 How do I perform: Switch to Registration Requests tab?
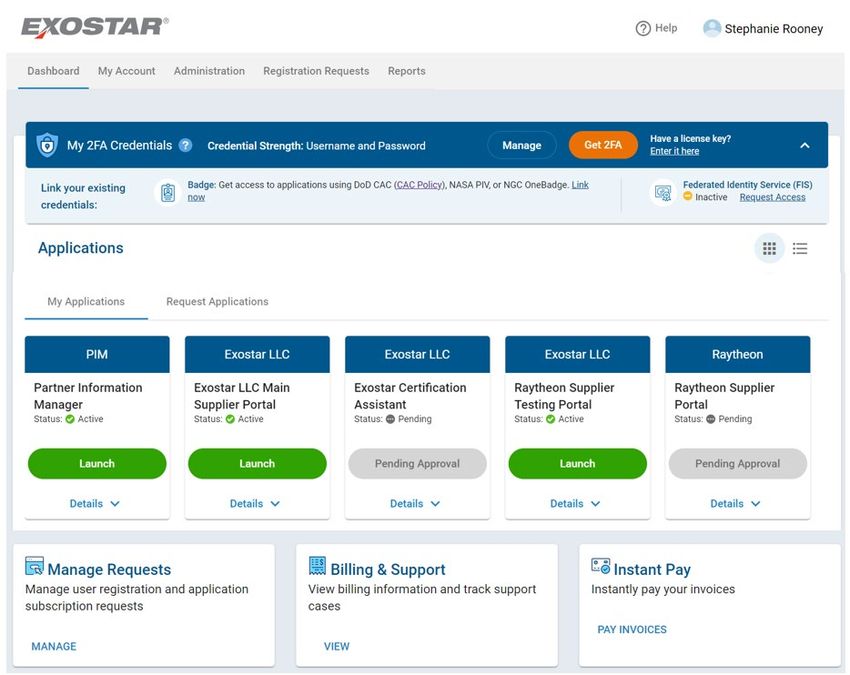pos(316,71)
